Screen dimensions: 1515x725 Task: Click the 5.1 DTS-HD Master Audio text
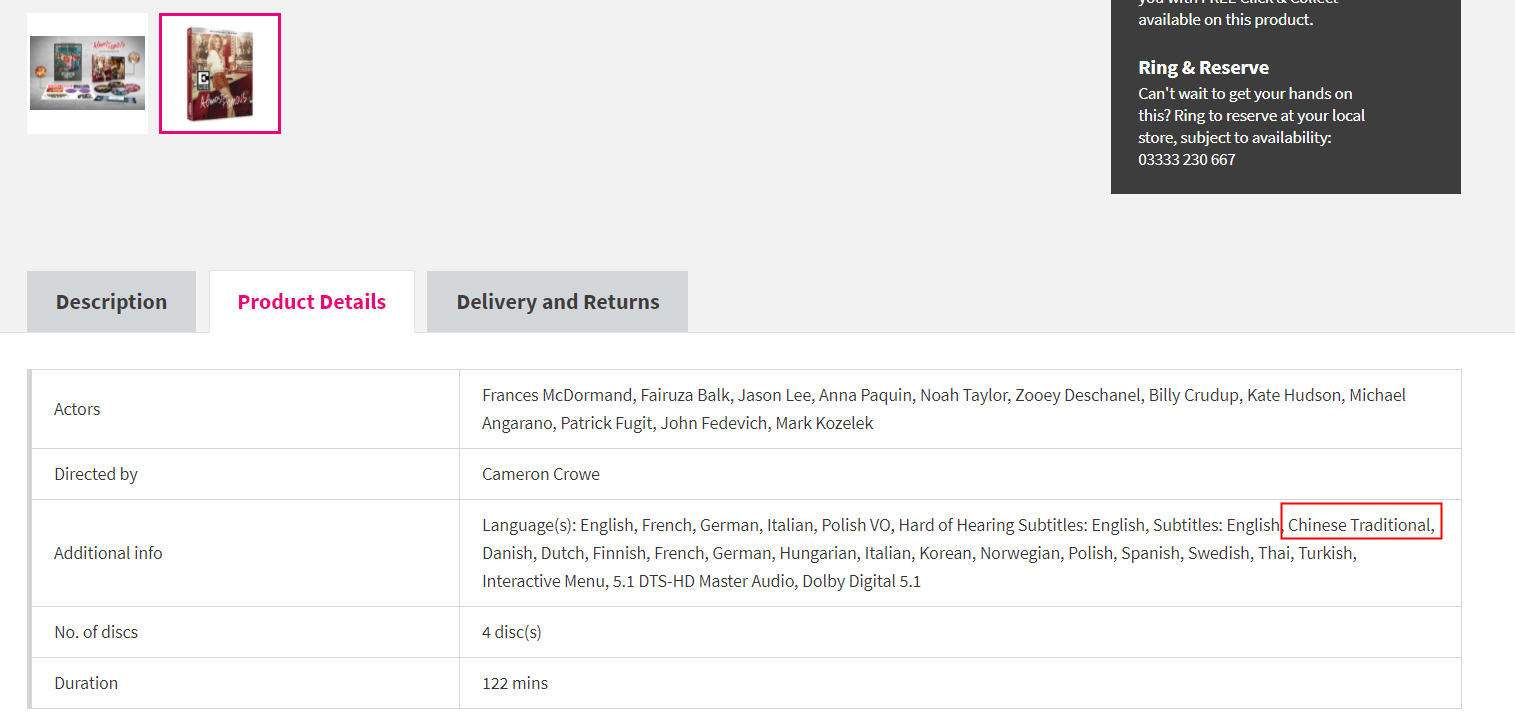coord(703,581)
